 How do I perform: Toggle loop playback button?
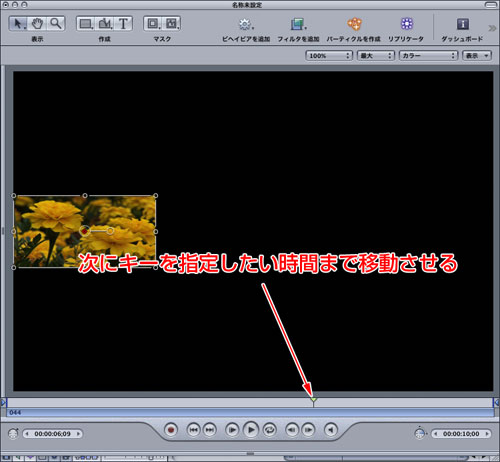click(269, 430)
